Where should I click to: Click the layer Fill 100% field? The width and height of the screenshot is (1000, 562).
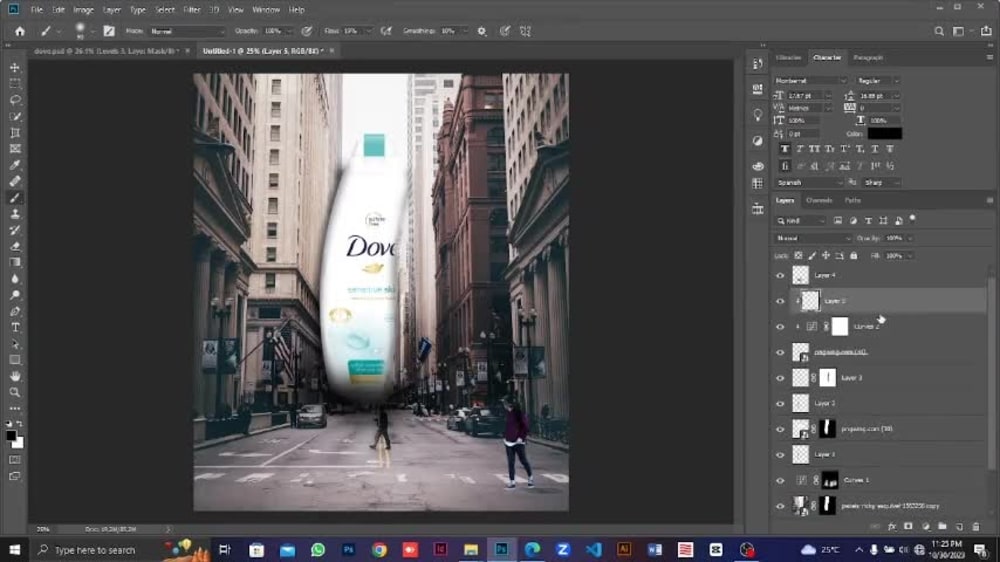click(897, 256)
